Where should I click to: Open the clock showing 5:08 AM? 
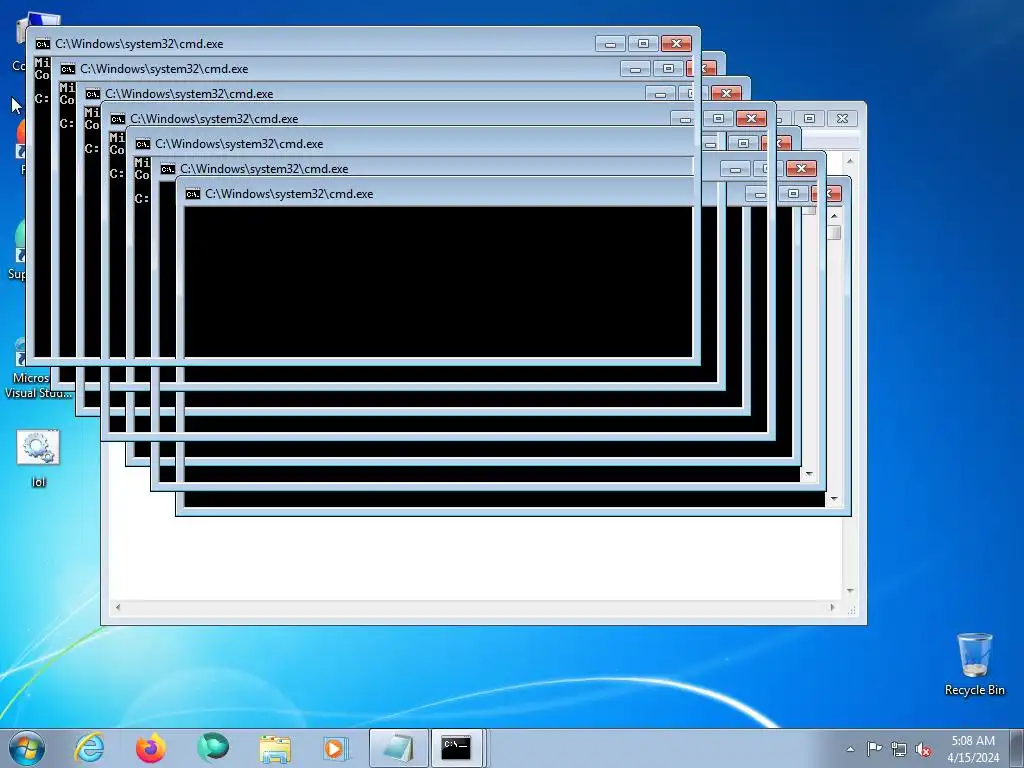[973, 749]
